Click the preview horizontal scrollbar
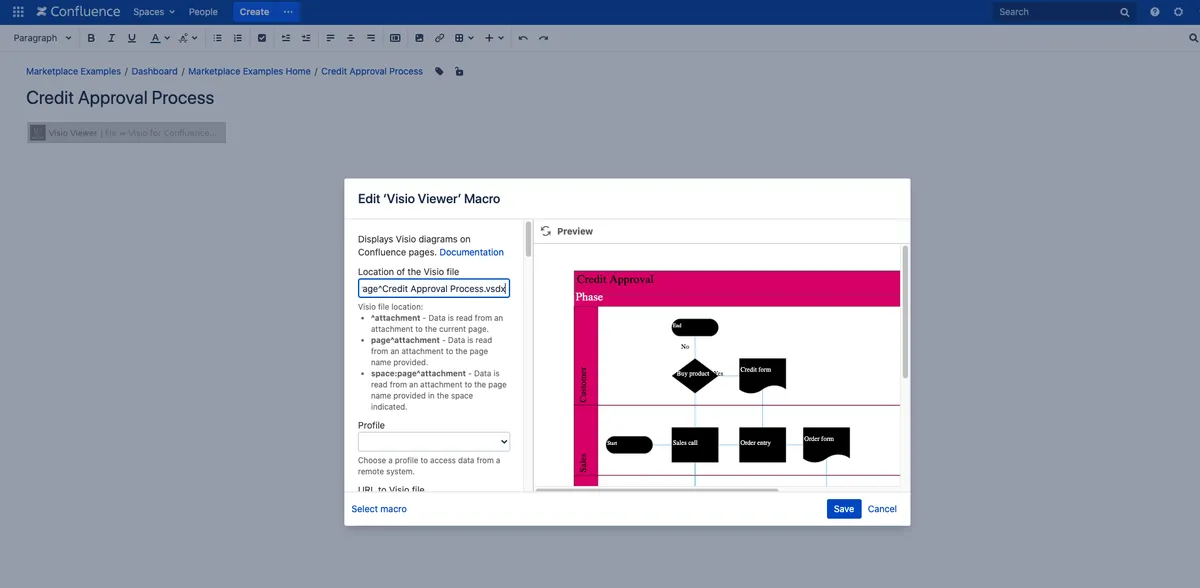This screenshot has height=588, width=1200. click(656, 490)
